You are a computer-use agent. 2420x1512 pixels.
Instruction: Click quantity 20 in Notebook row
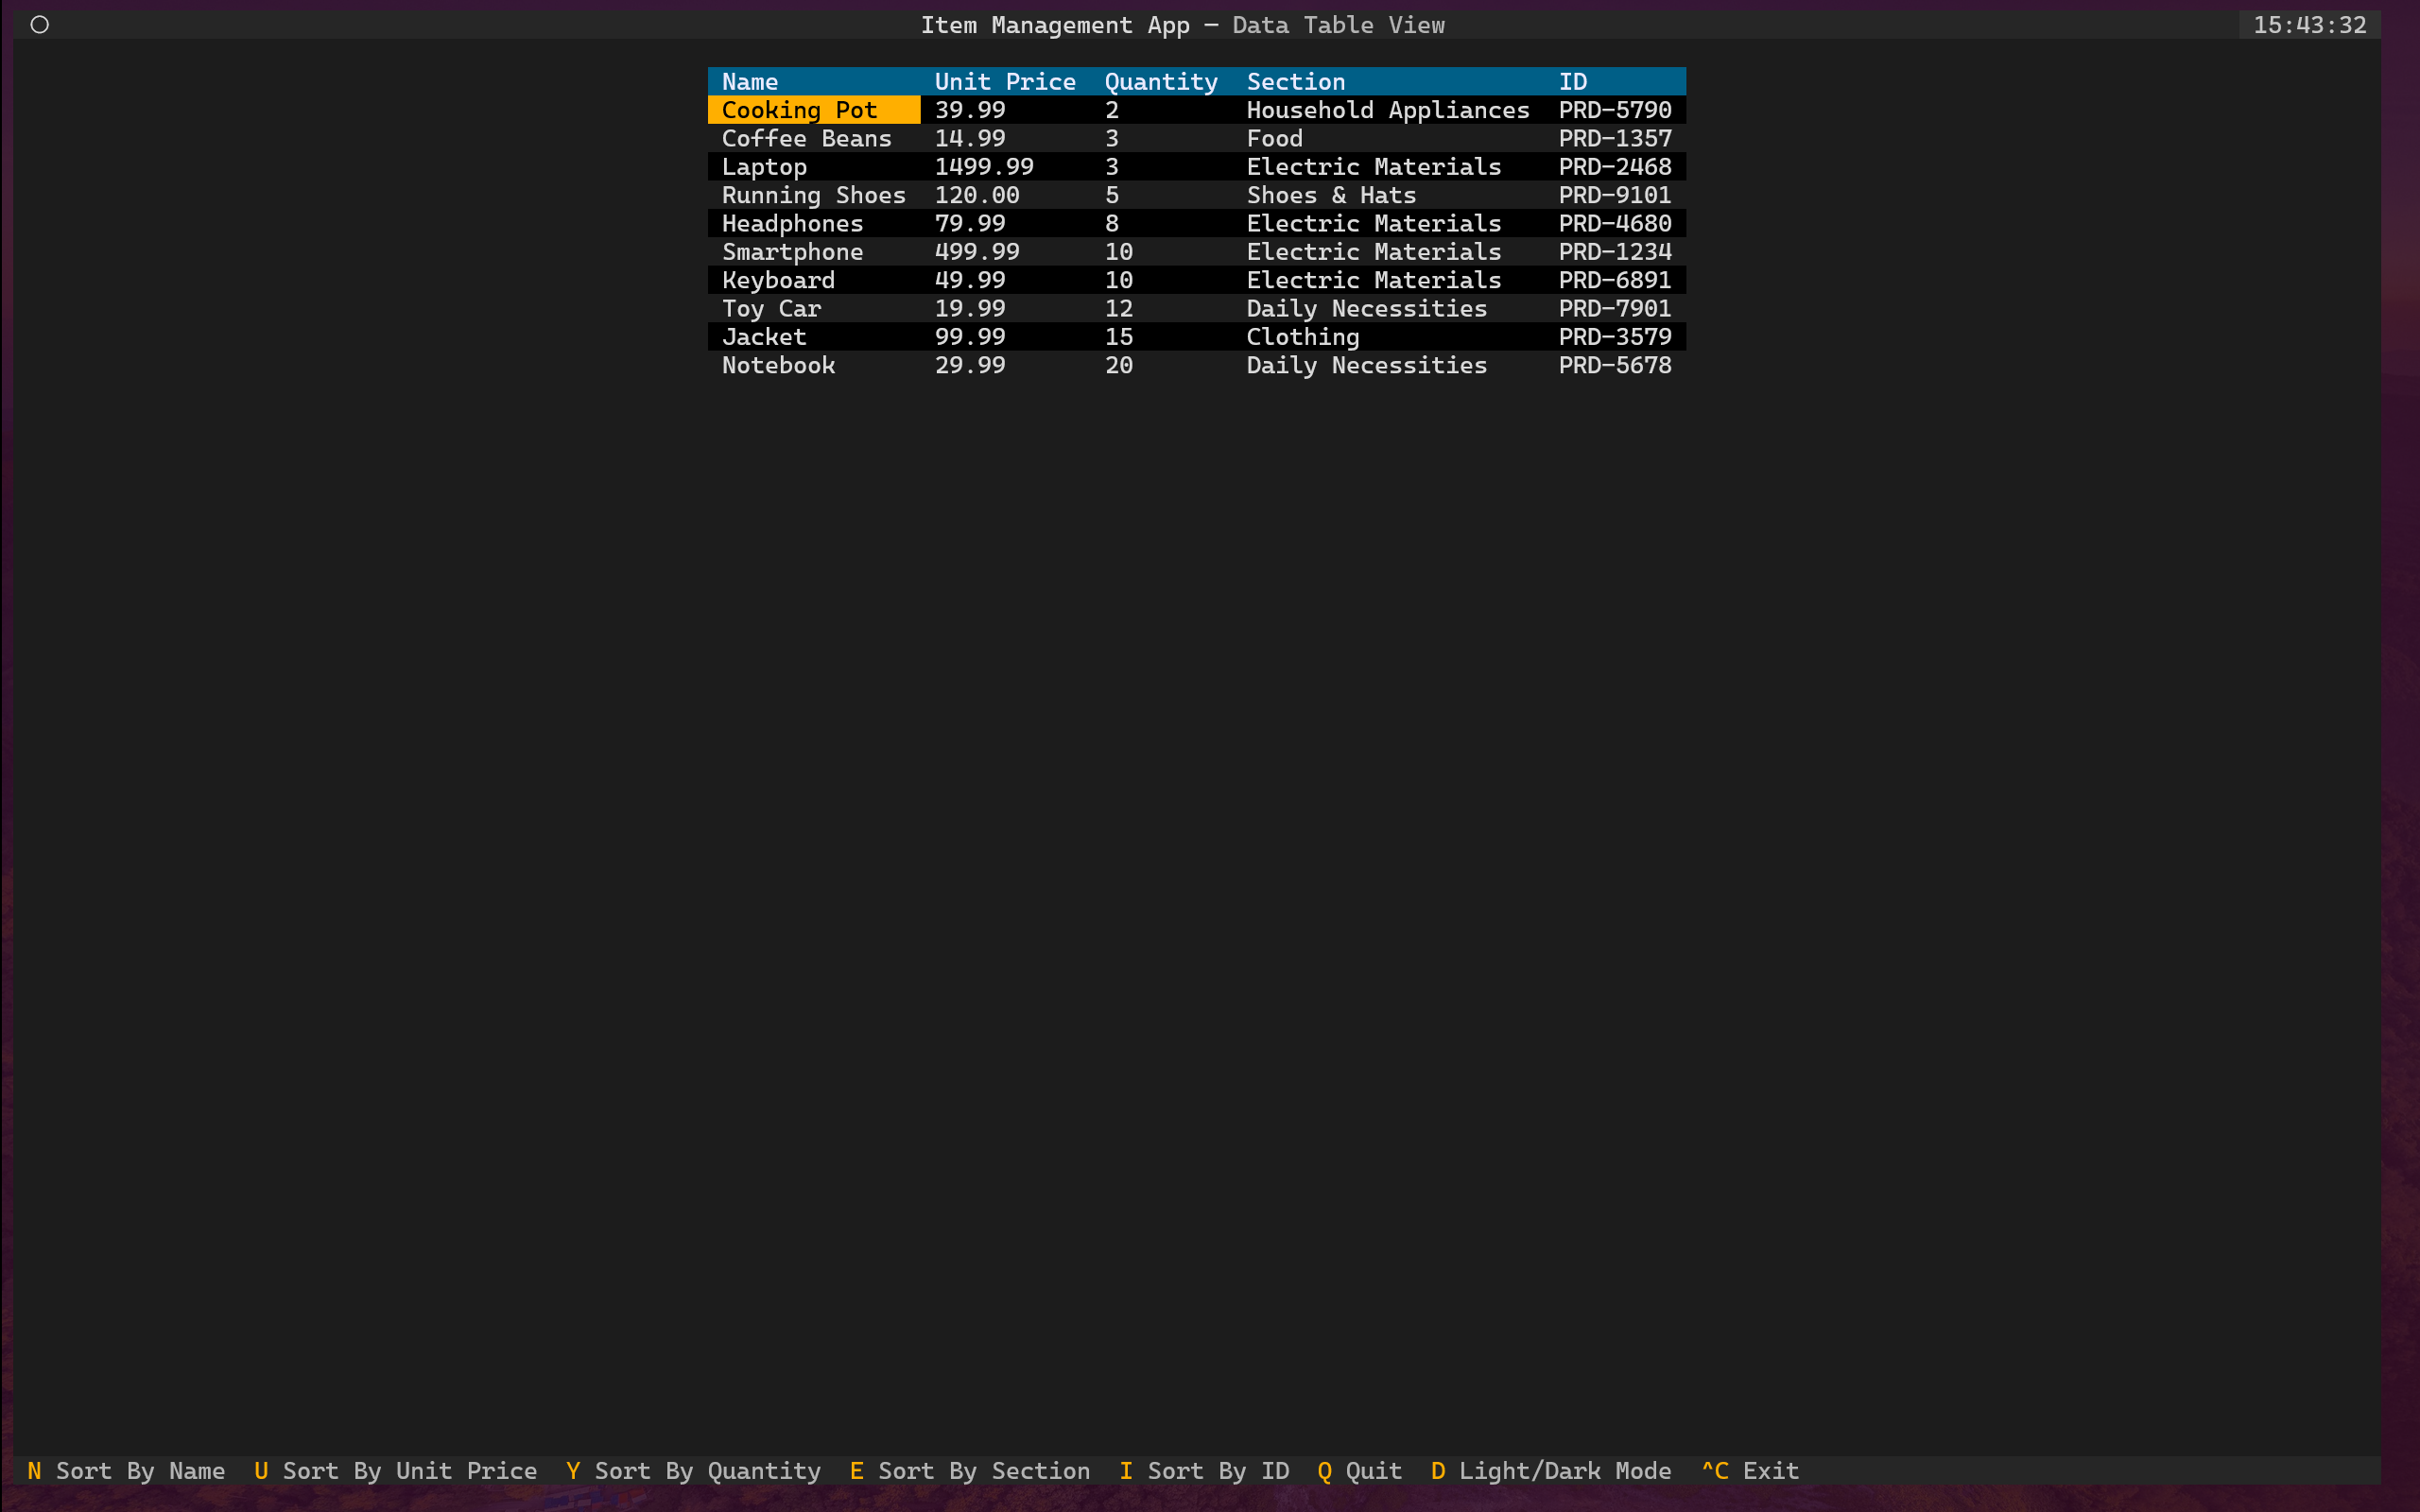pyautogui.click(x=1162, y=365)
